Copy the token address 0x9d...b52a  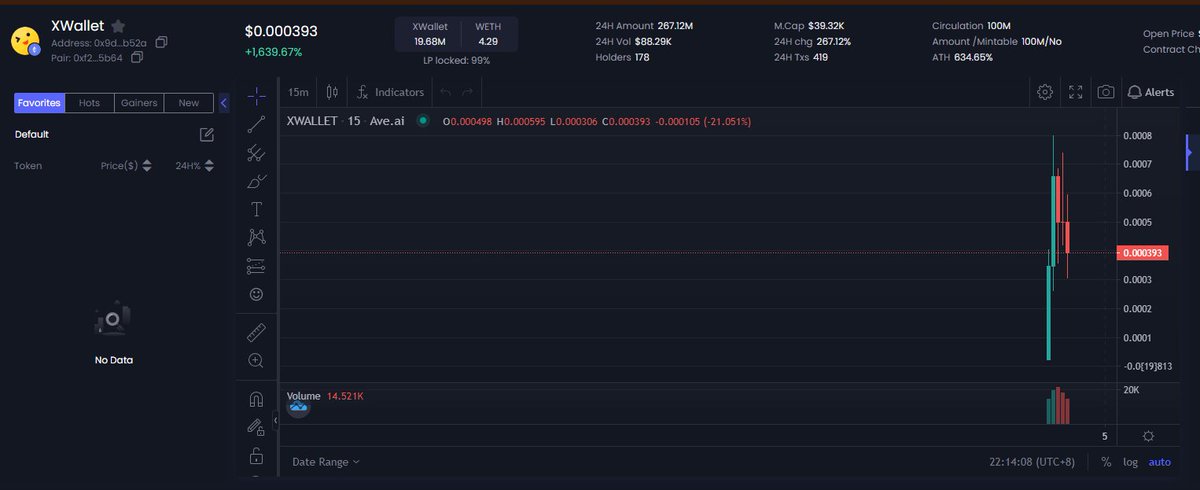click(x=161, y=43)
